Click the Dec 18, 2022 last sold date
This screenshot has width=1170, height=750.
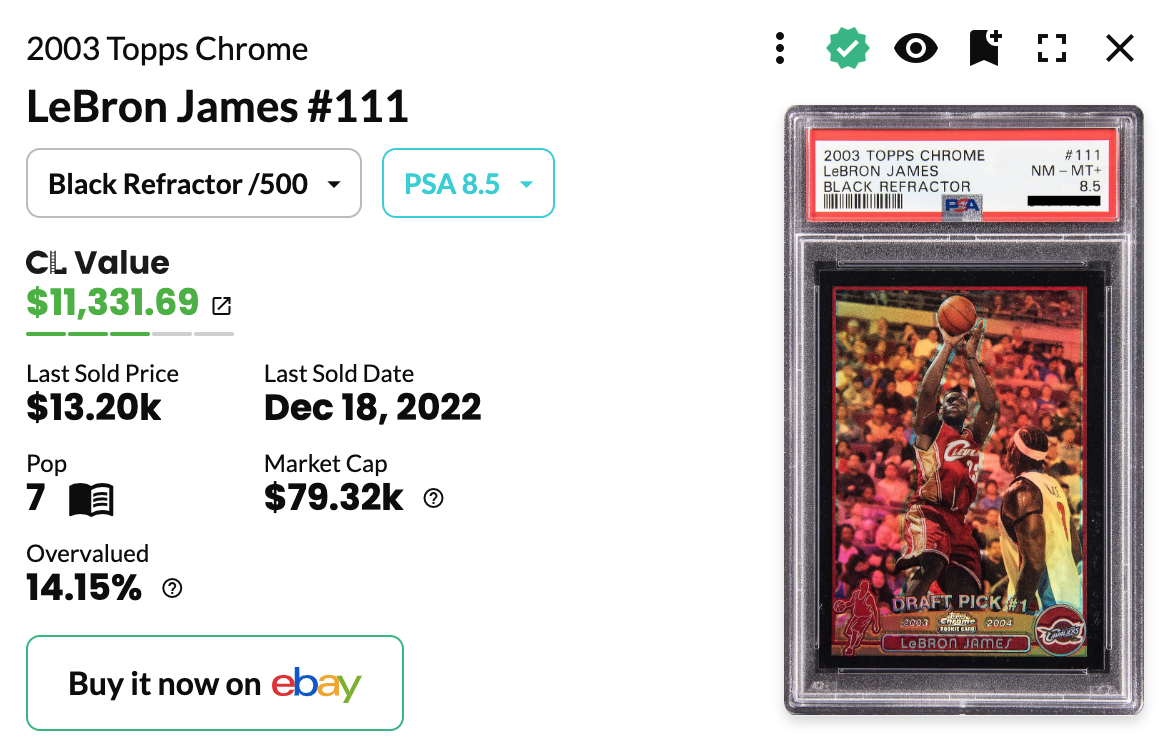(x=373, y=407)
